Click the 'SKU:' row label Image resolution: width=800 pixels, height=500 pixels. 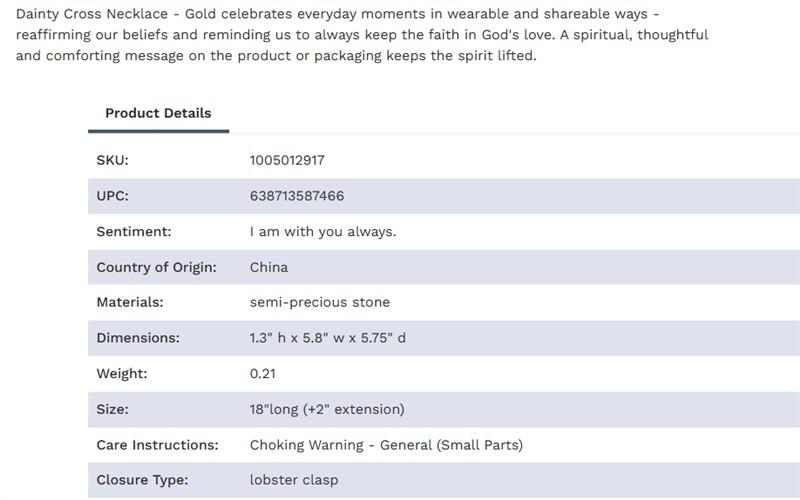(113, 160)
